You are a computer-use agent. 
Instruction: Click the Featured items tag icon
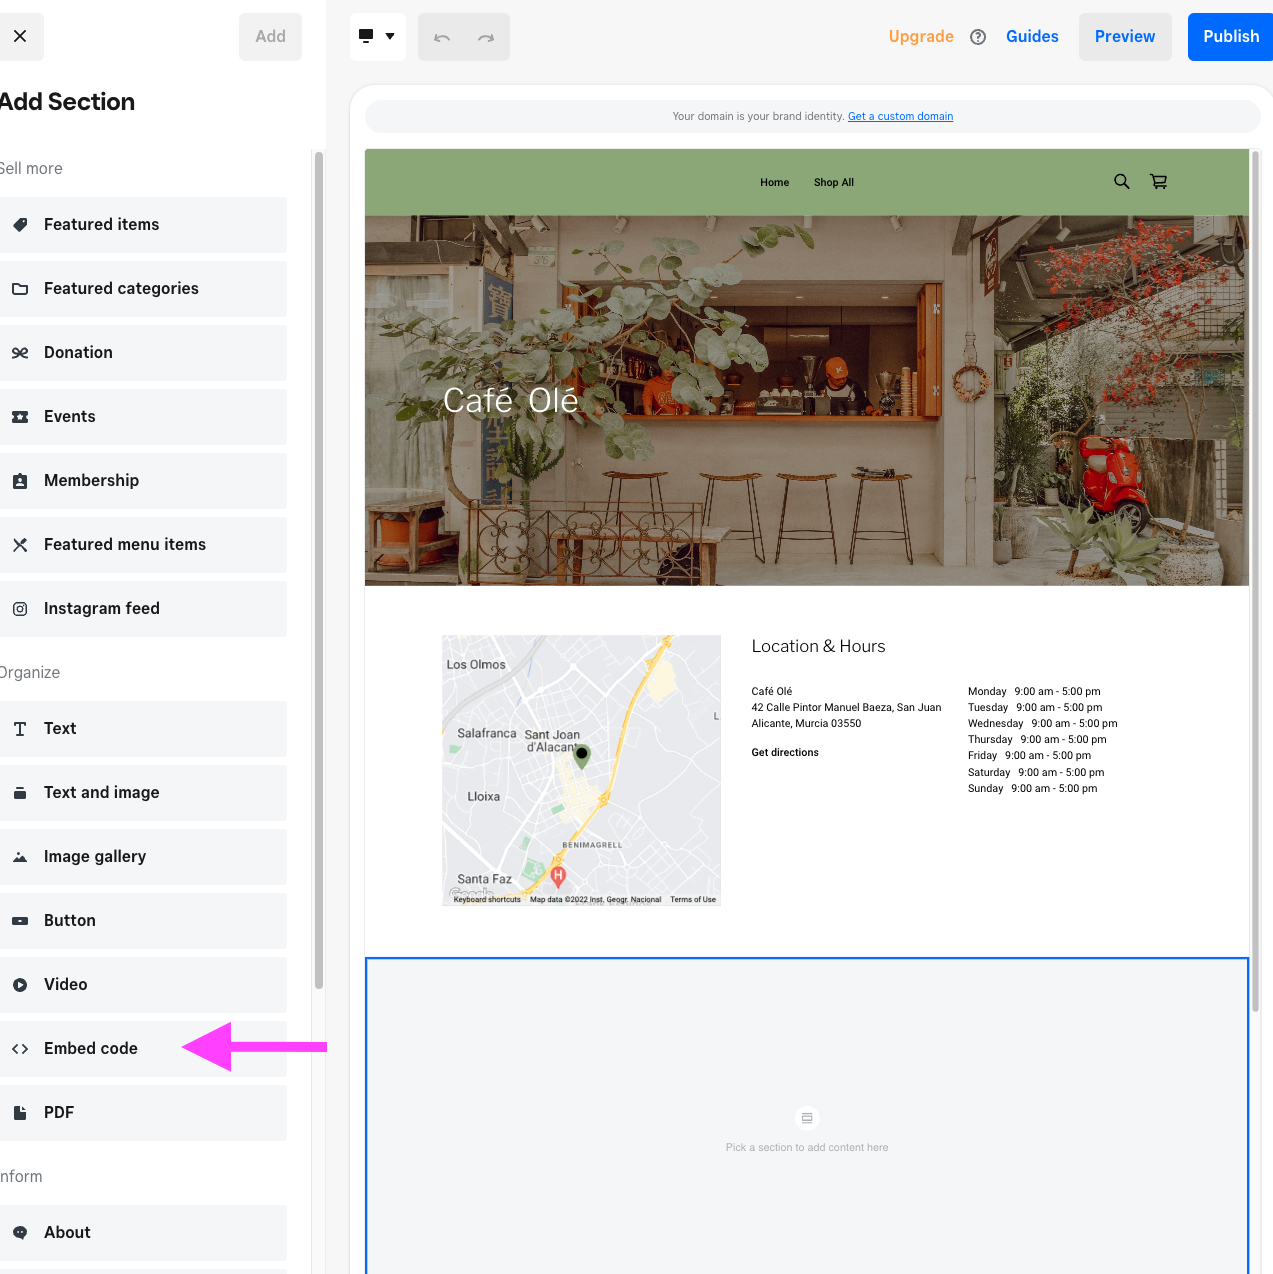20,224
